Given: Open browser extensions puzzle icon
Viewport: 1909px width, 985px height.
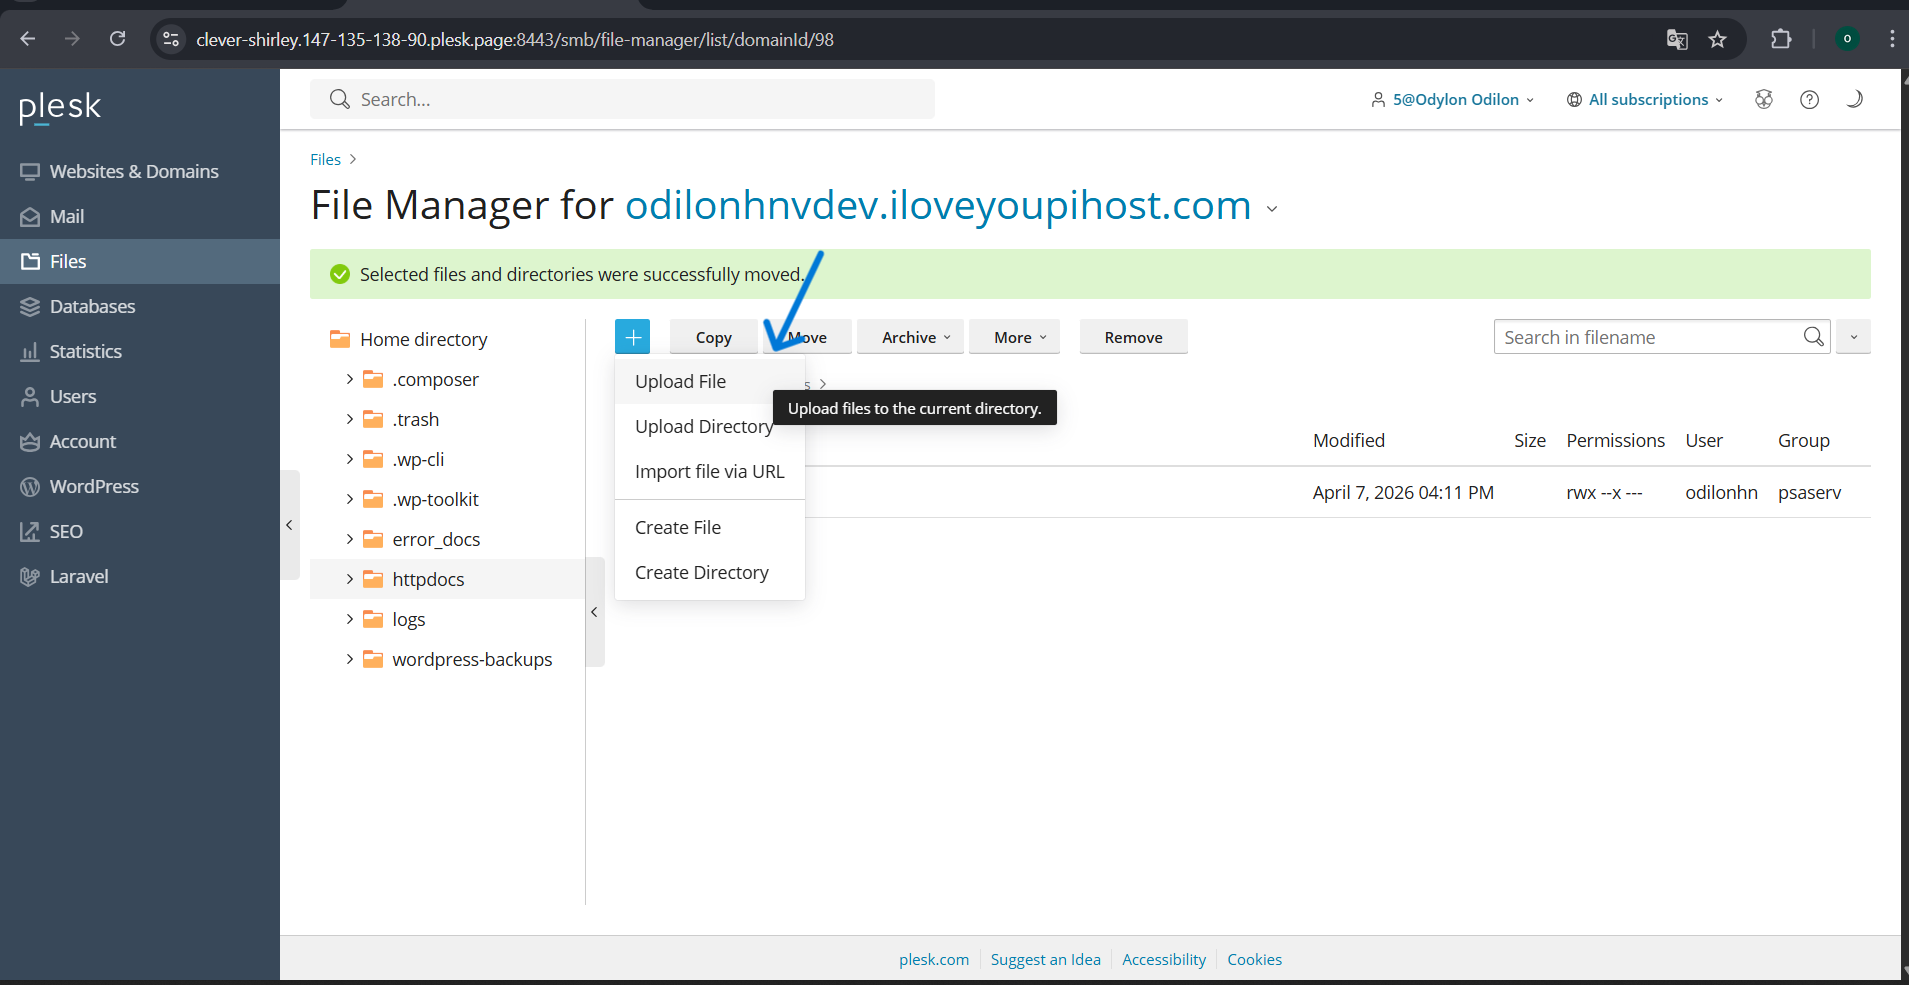Looking at the screenshot, I should [1781, 39].
